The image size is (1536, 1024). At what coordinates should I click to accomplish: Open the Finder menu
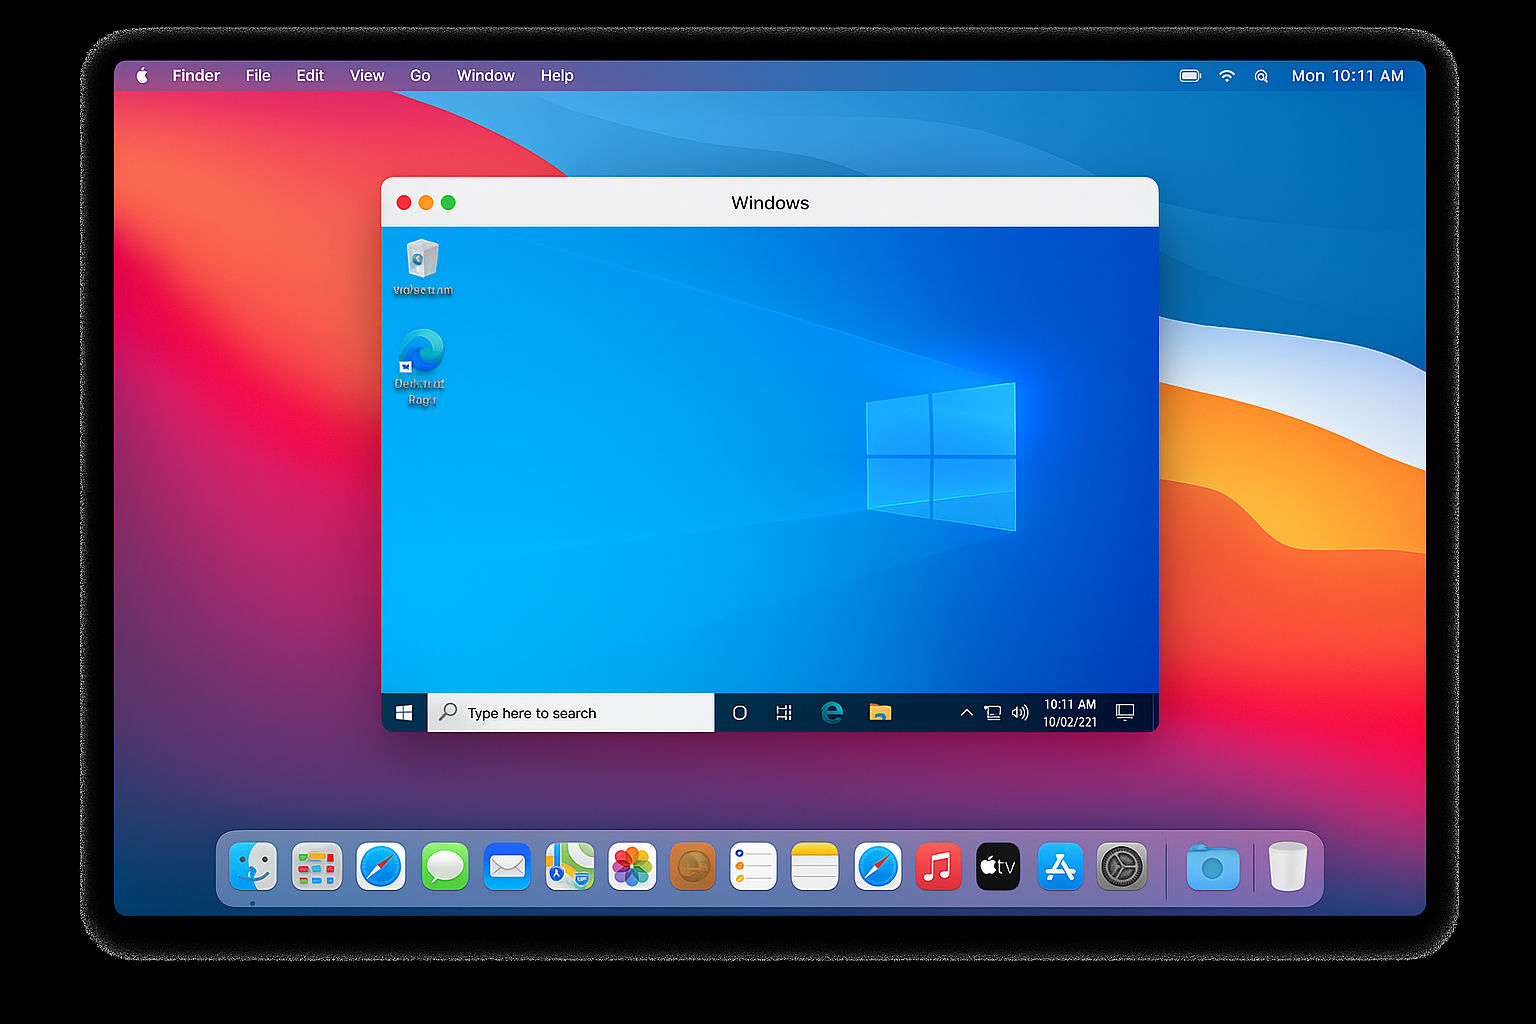(196, 76)
